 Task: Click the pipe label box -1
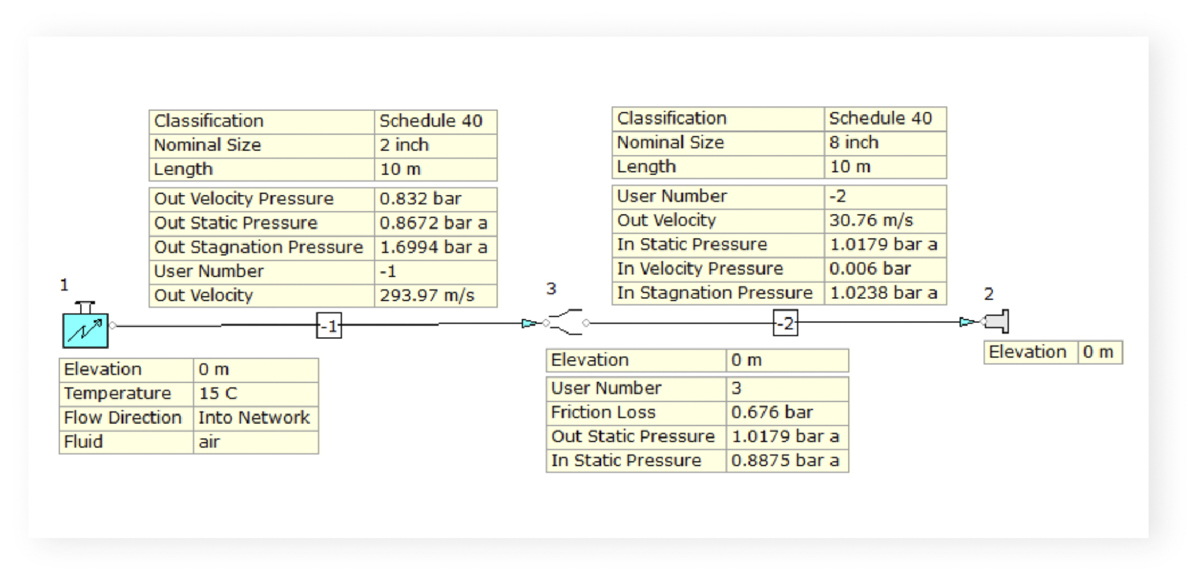pyautogui.click(x=328, y=324)
